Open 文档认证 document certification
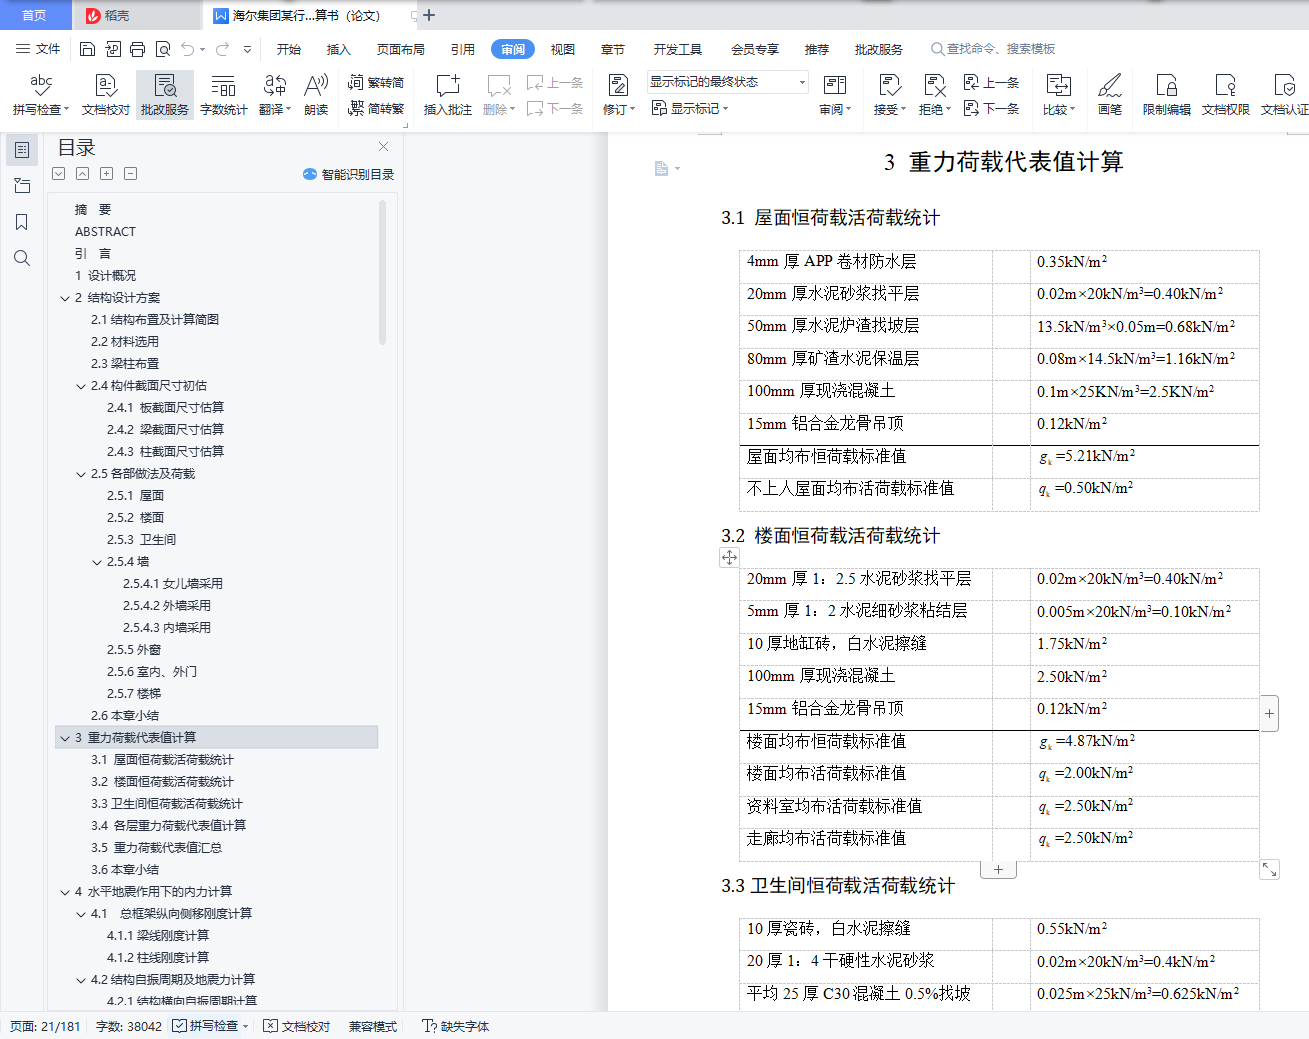Viewport: 1309px width, 1039px height. tap(1285, 94)
